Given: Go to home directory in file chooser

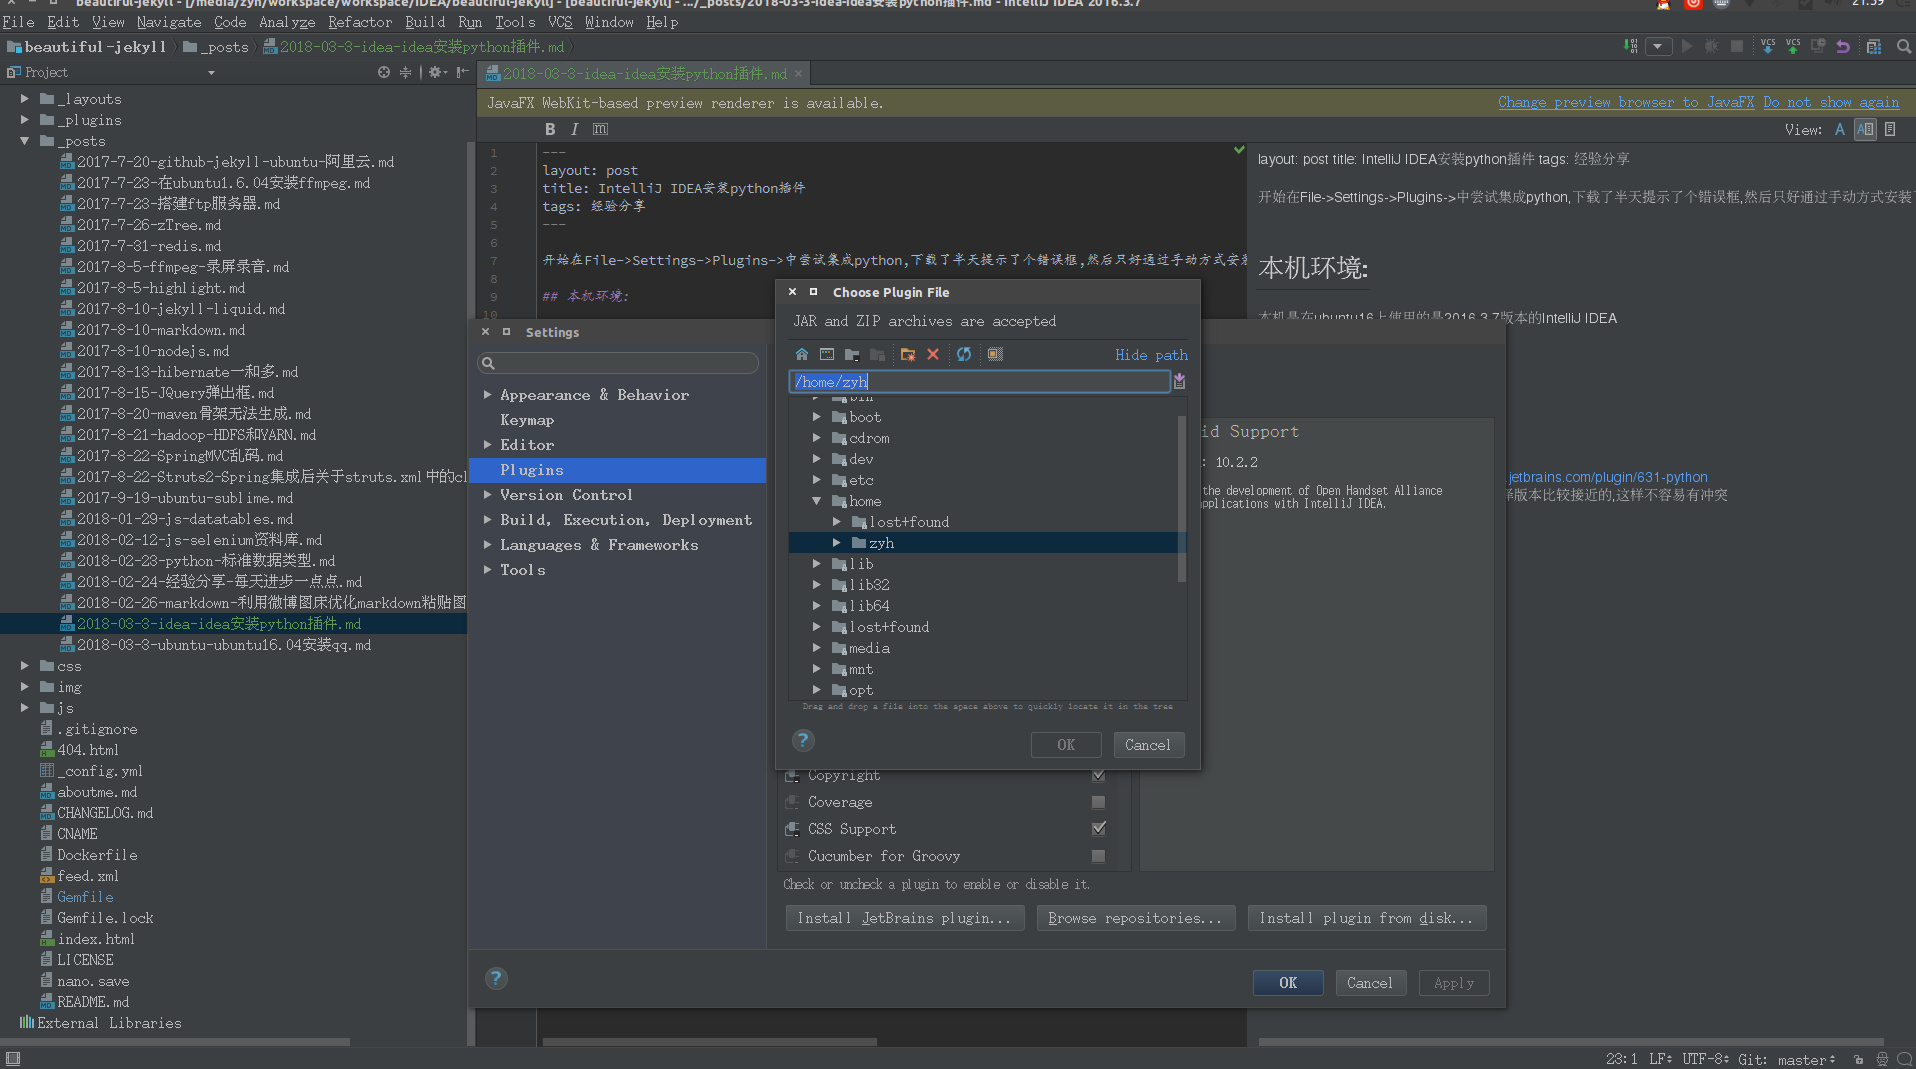Looking at the screenshot, I should [x=802, y=354].
